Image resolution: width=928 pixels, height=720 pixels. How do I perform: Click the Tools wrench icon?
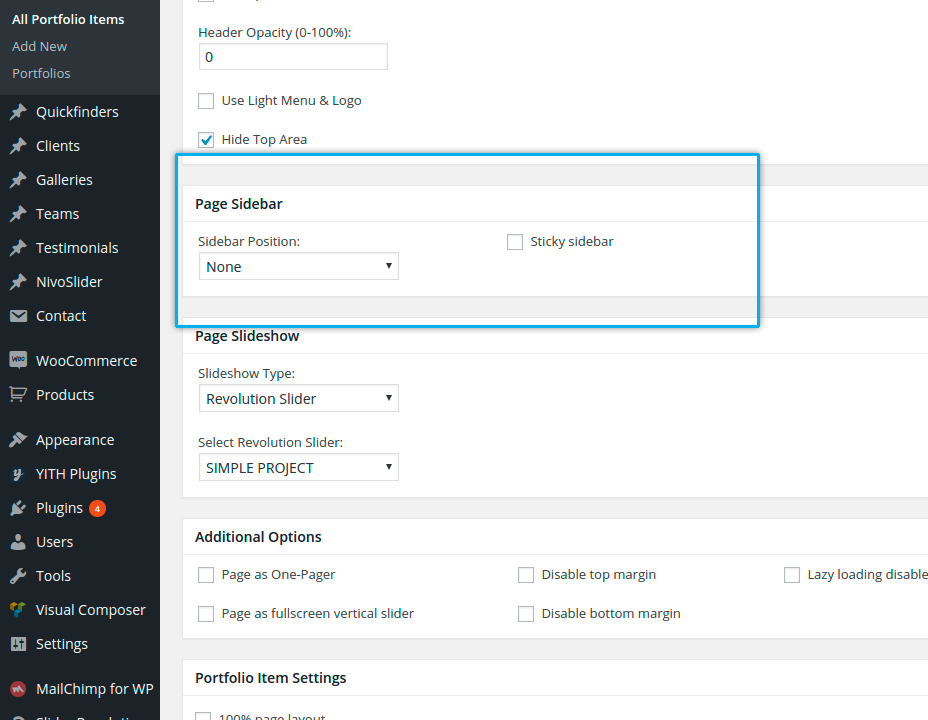[18, 576]
